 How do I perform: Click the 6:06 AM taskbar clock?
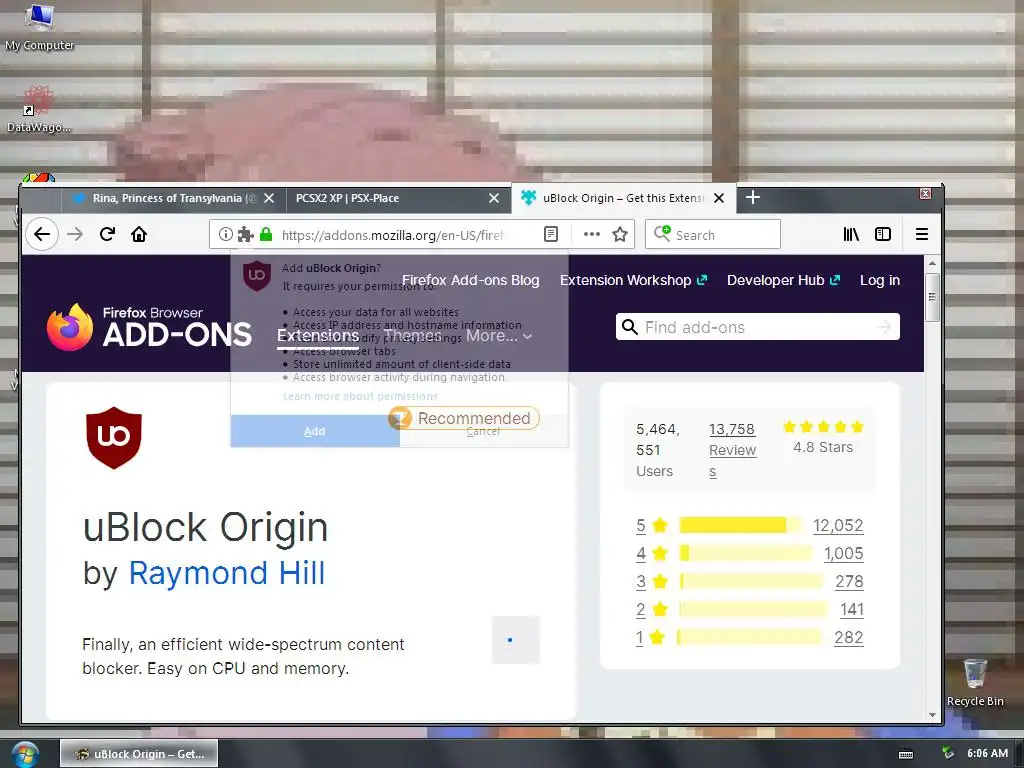987,753
